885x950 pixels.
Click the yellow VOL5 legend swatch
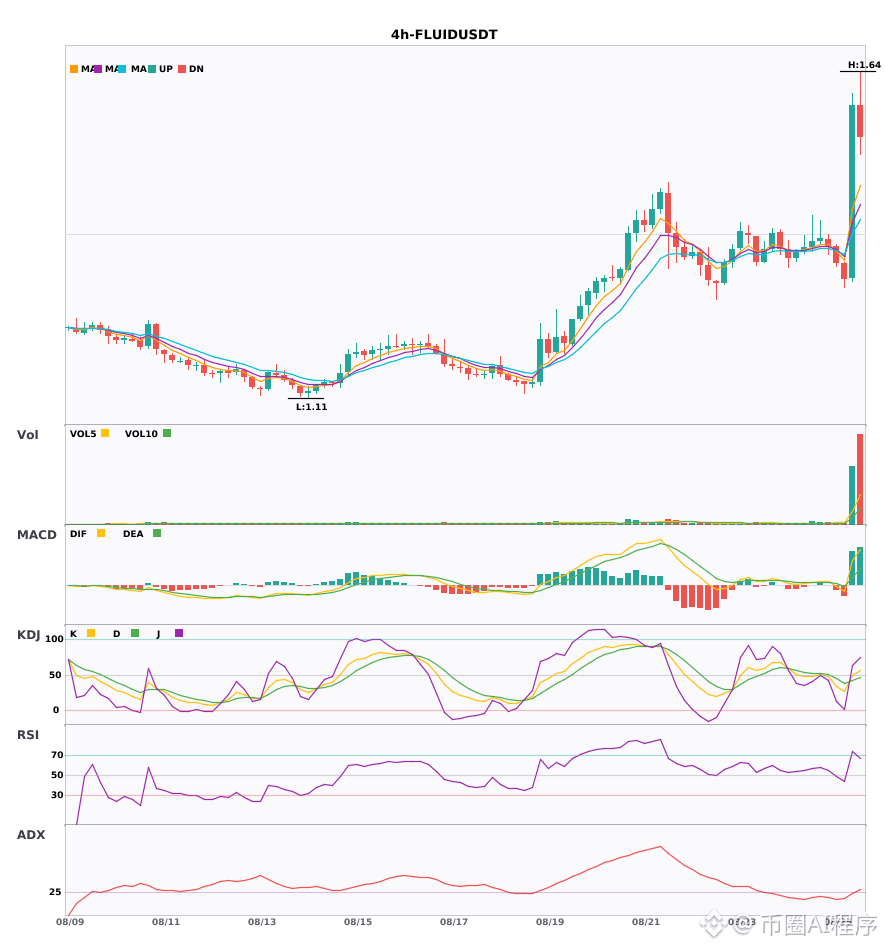[105, 433]
